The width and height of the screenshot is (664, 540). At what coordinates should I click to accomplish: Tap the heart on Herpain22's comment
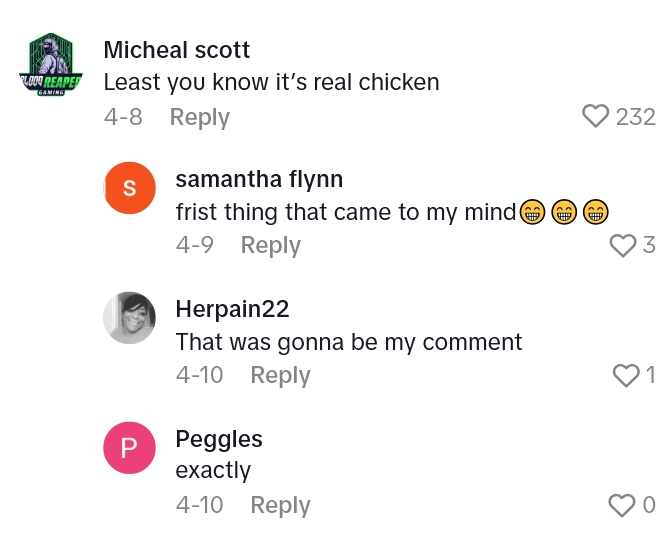click(625, 375)
